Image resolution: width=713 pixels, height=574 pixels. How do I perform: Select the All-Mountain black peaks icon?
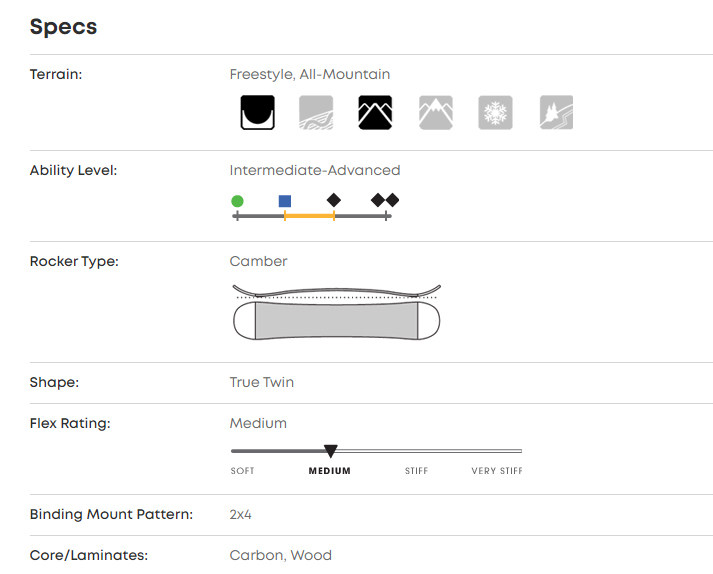coord(375,113)
